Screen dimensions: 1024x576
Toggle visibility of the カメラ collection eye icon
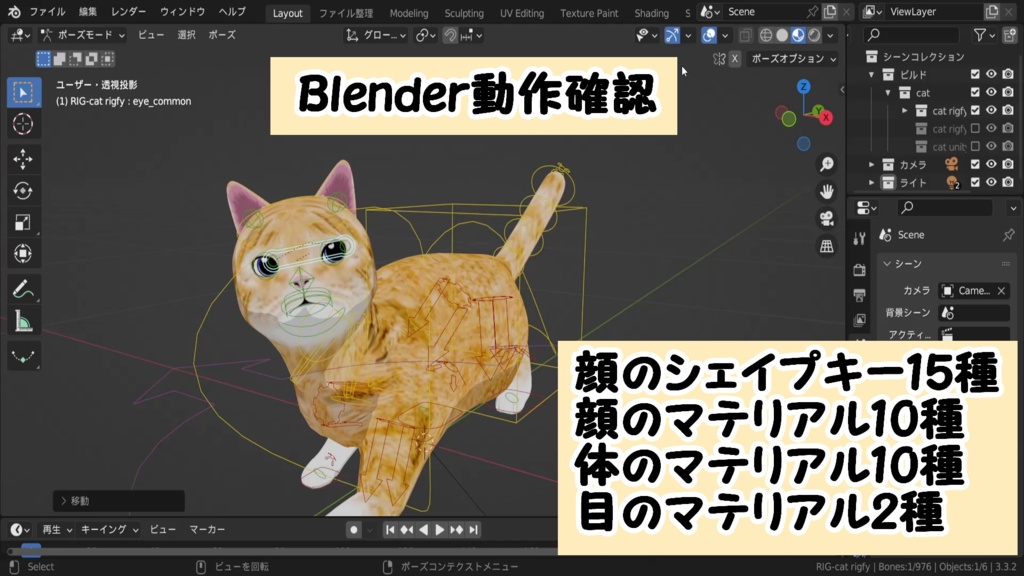coord(991,164)
